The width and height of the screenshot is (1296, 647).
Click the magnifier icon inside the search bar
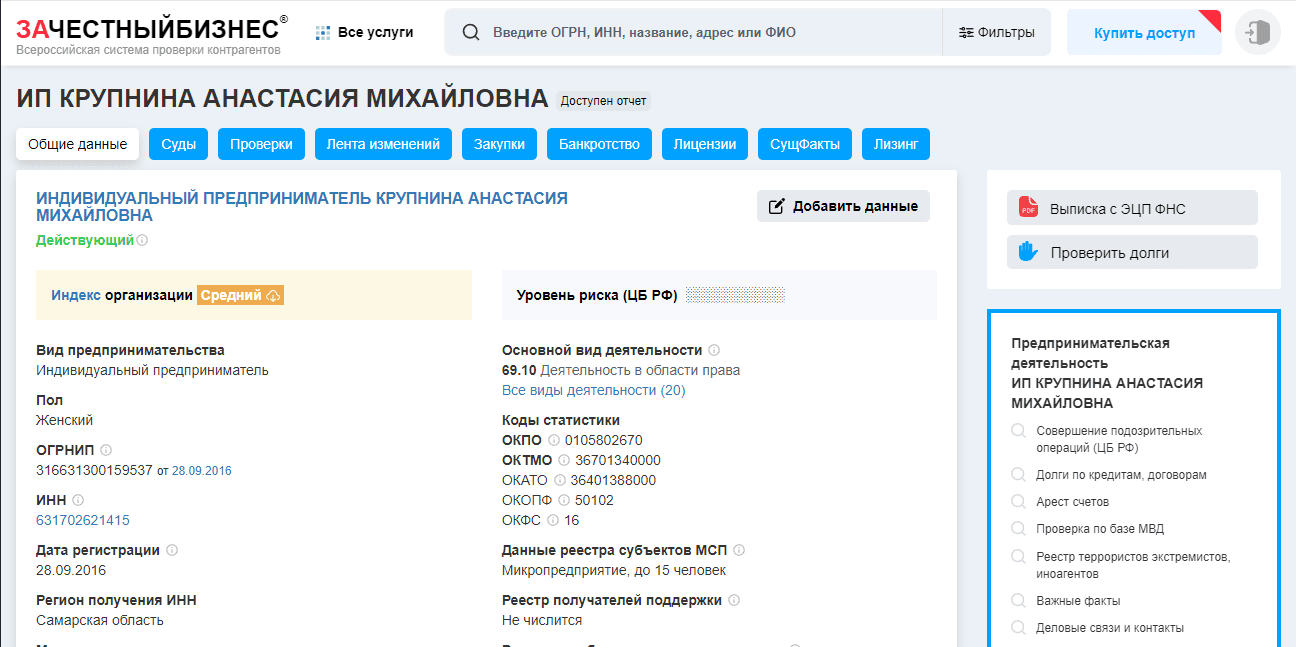[x=470, y=31]
